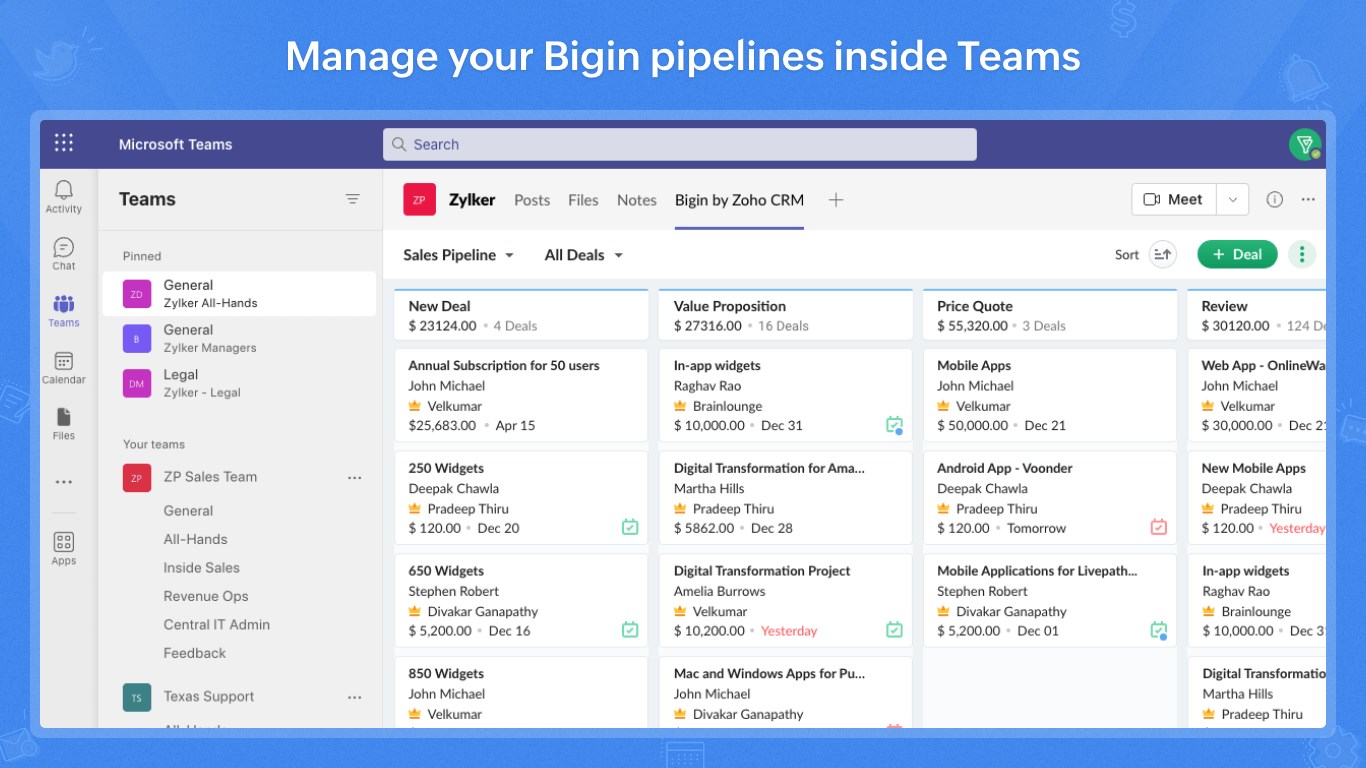
Task: Click Price Quote stage header
Action: (x=1050, y=315)
